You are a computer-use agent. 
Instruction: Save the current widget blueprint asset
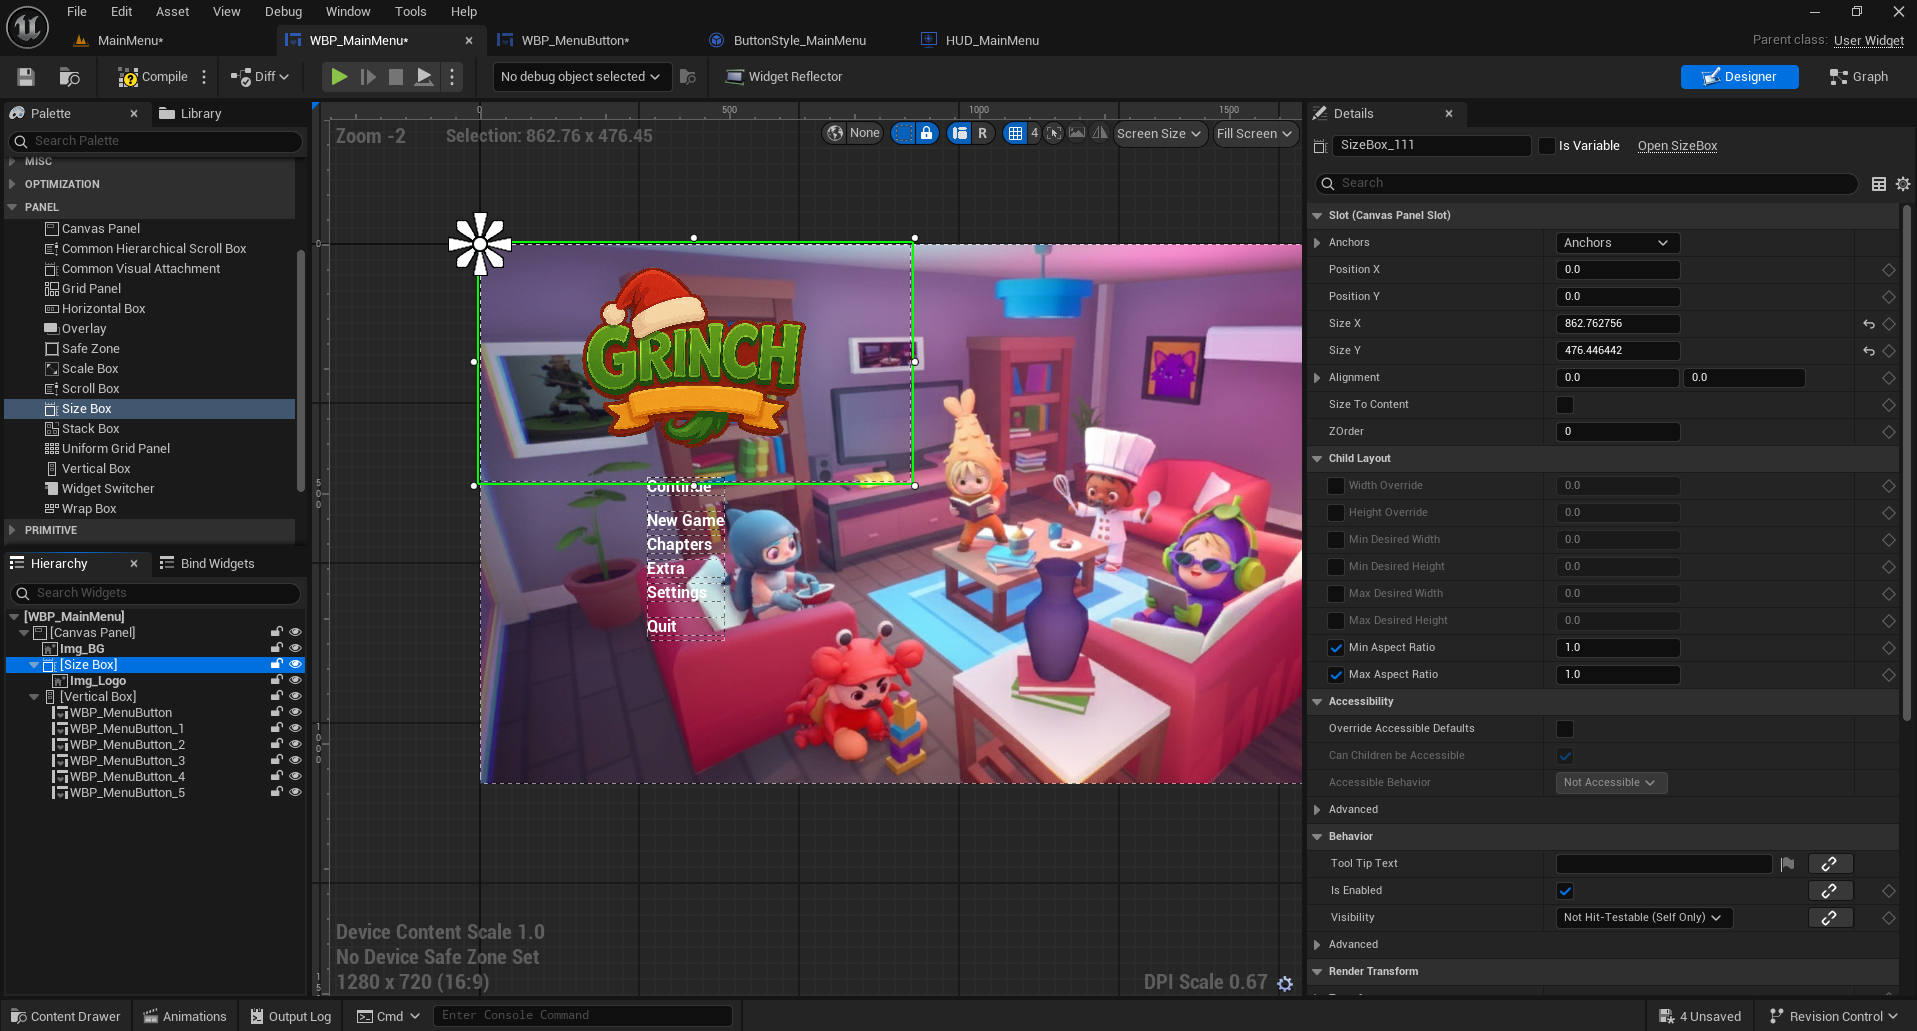[x=26, y=77]
